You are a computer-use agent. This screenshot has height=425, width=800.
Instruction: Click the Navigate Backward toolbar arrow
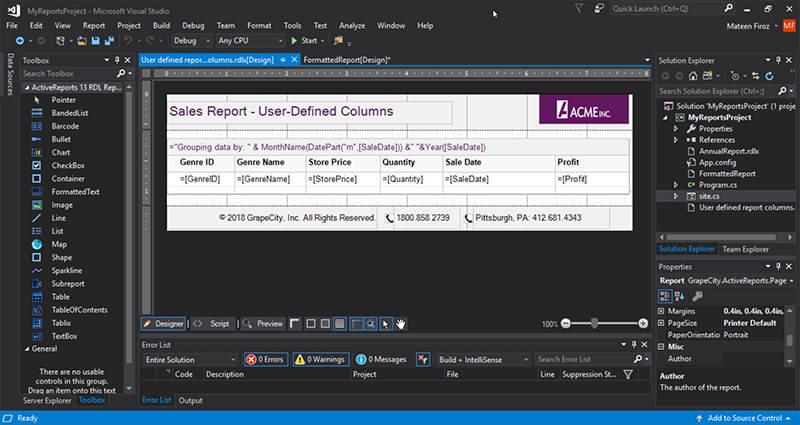20,41
